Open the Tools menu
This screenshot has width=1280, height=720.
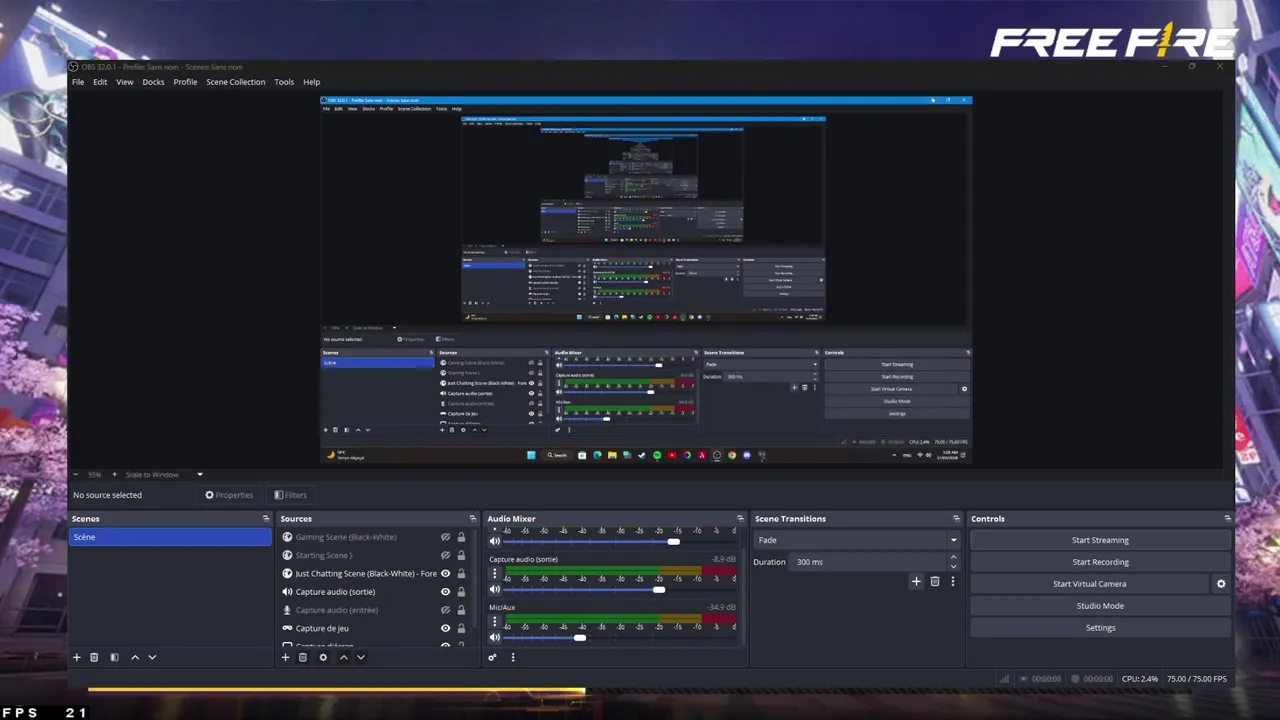tap(284, 82)
